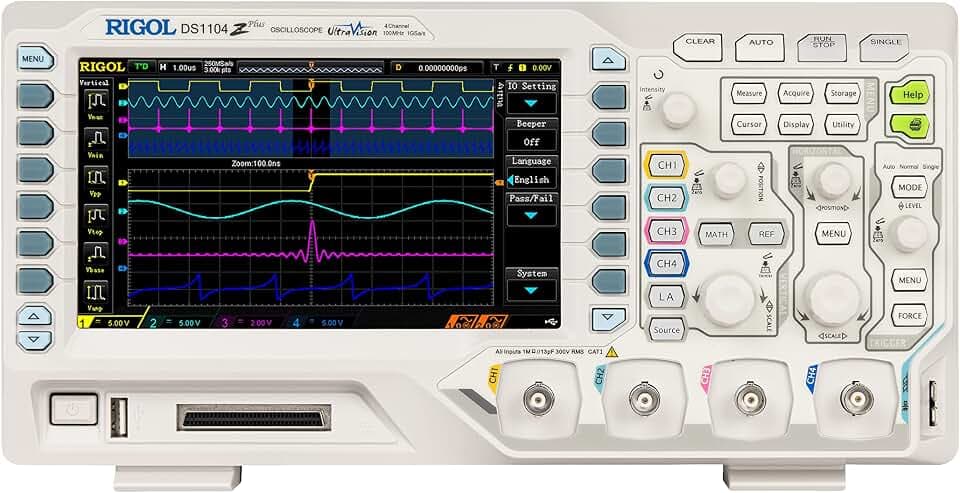Toggle the MATH function button
Viewport: 960px width, 493px height.
pyautogui.click(x=716, y=234)
